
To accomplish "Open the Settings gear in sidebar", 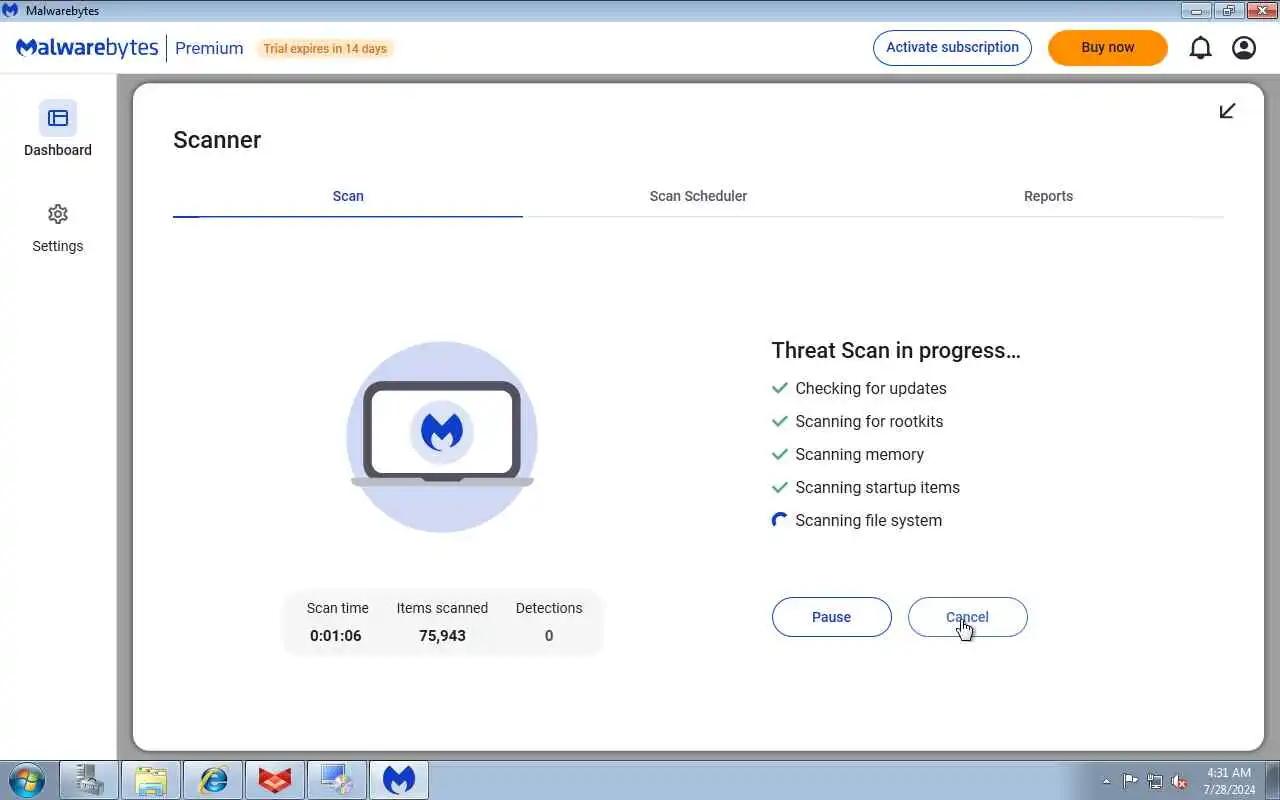I will (x=58, y=214).
